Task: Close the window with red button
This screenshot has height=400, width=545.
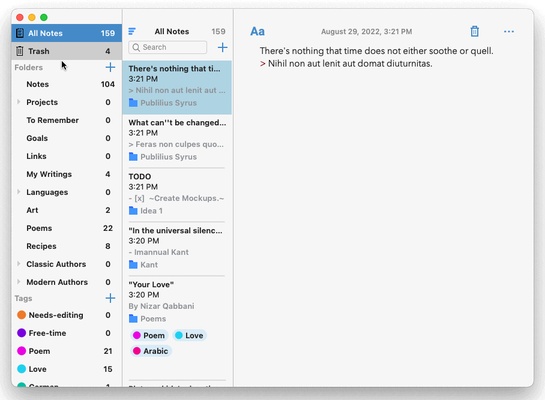Action: (x=20, y=17)
